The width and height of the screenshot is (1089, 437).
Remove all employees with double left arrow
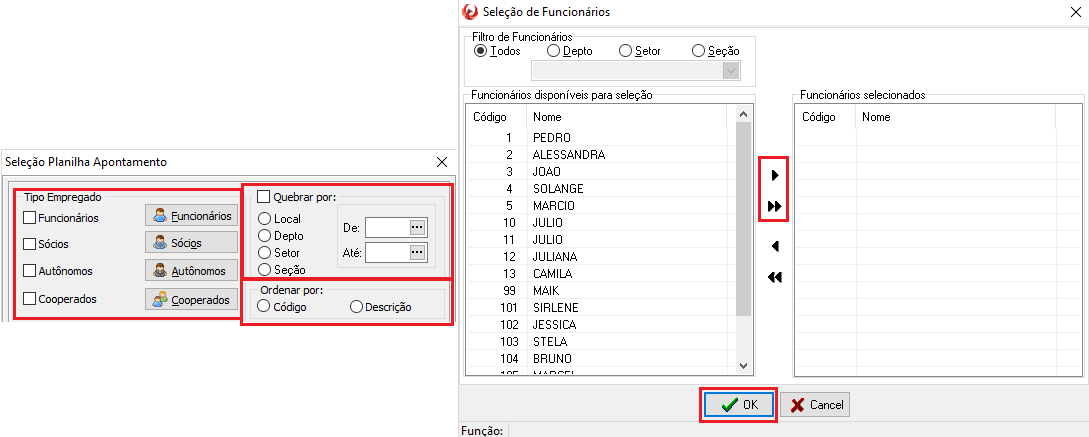(775, 277)
